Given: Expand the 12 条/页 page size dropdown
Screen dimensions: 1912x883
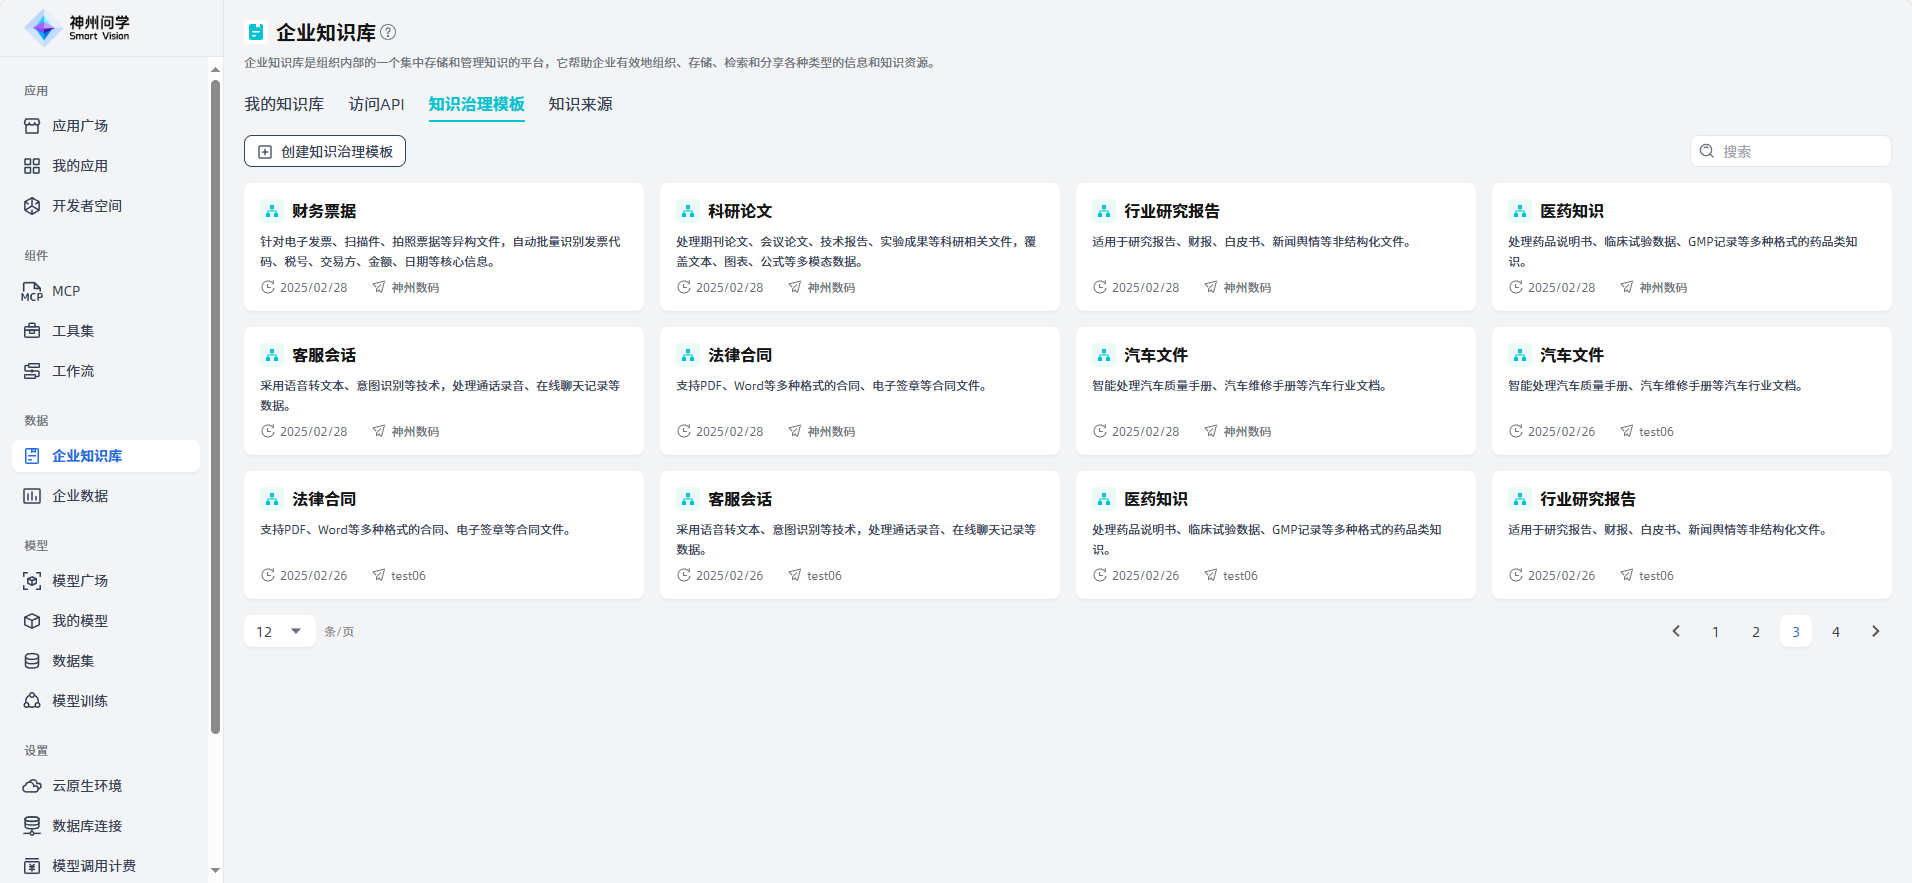Looking at the screenshot, I should click(x=280, y=631).
